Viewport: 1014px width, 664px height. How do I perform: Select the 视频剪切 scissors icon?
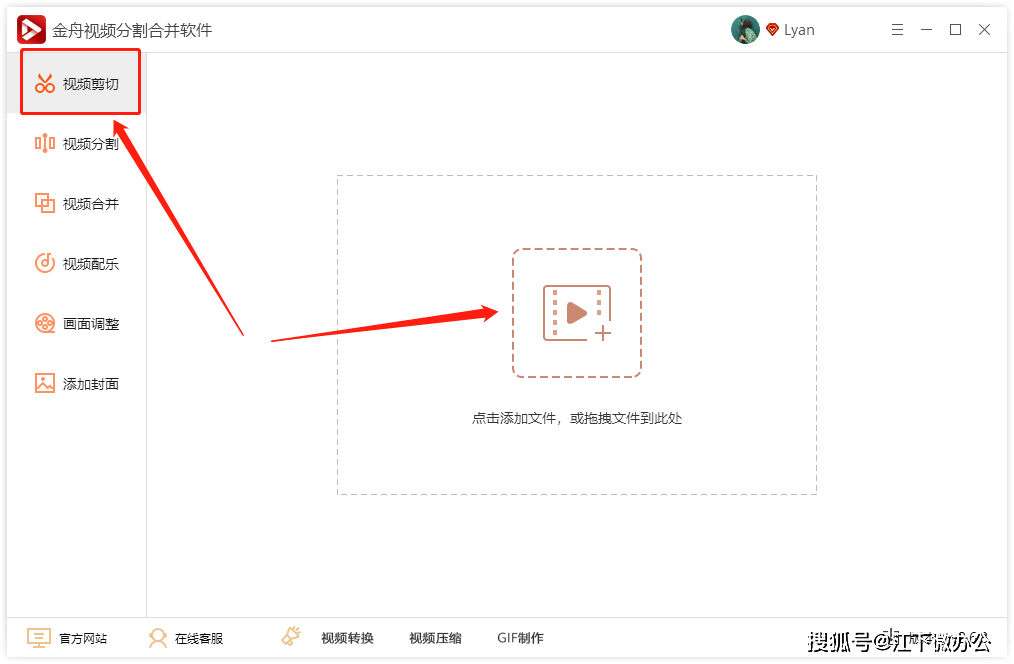click(45, 83)
